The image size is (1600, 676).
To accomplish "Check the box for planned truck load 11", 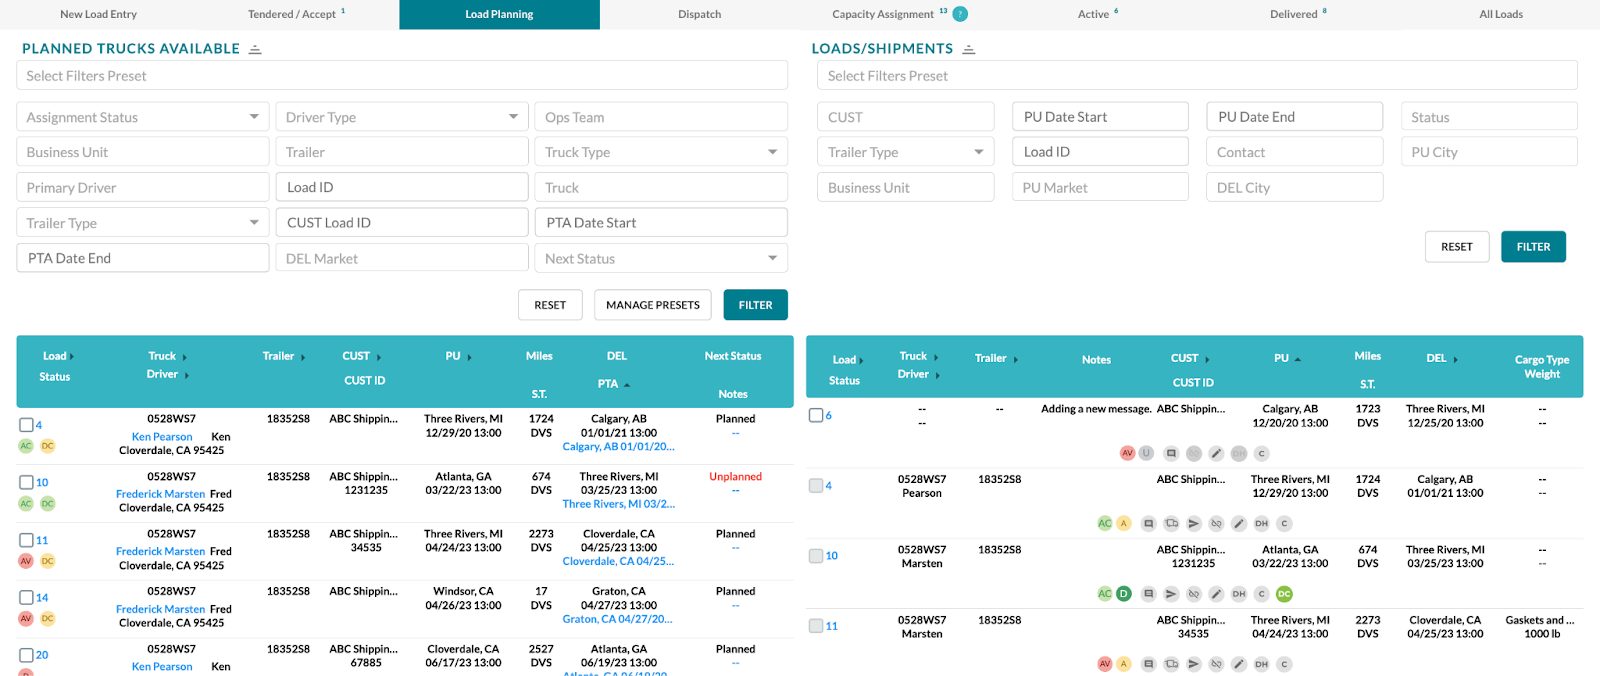I will (x=26, y=540).
